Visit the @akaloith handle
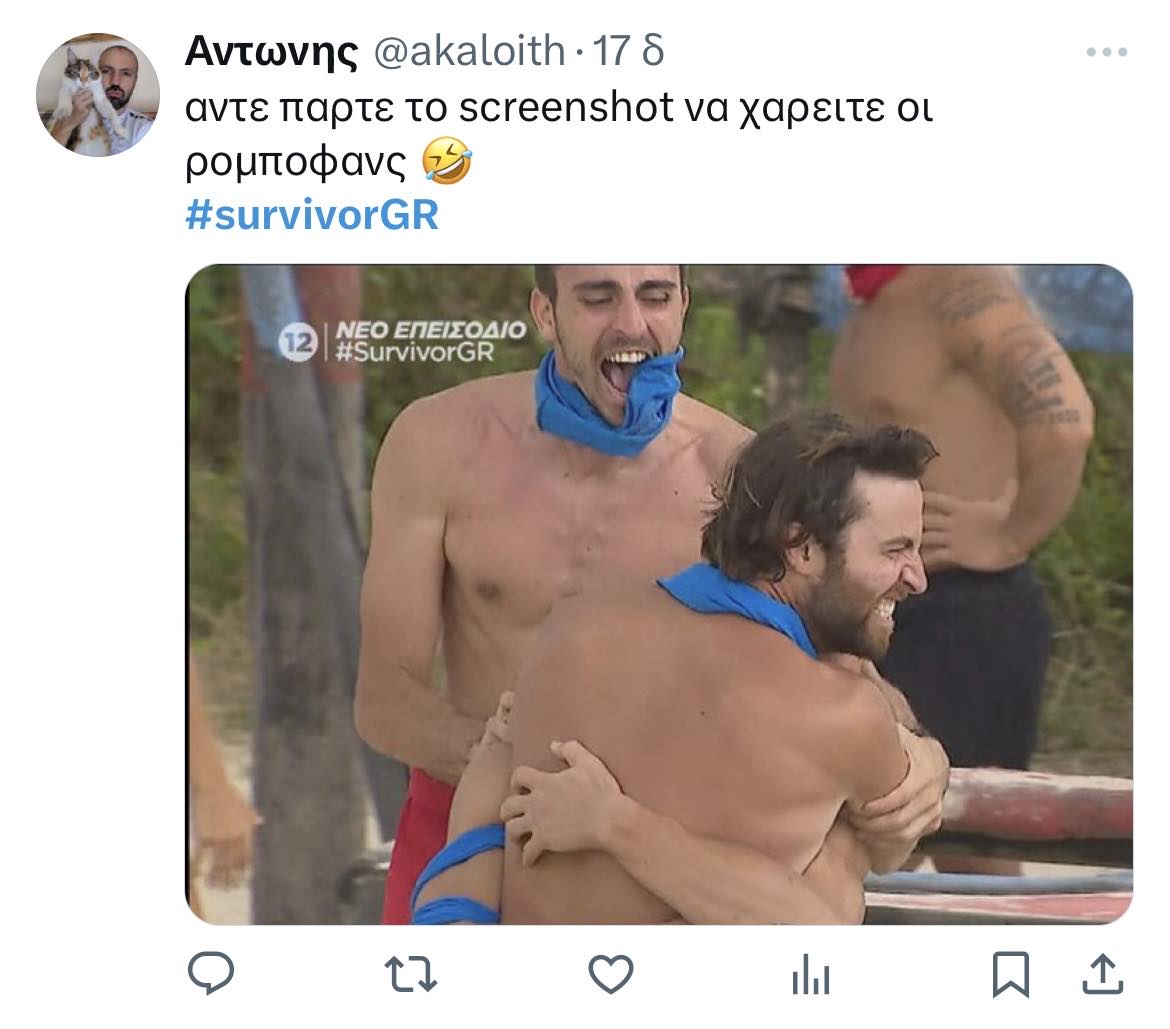Screen dimensions: 1170x1029 tap(469, 51)
